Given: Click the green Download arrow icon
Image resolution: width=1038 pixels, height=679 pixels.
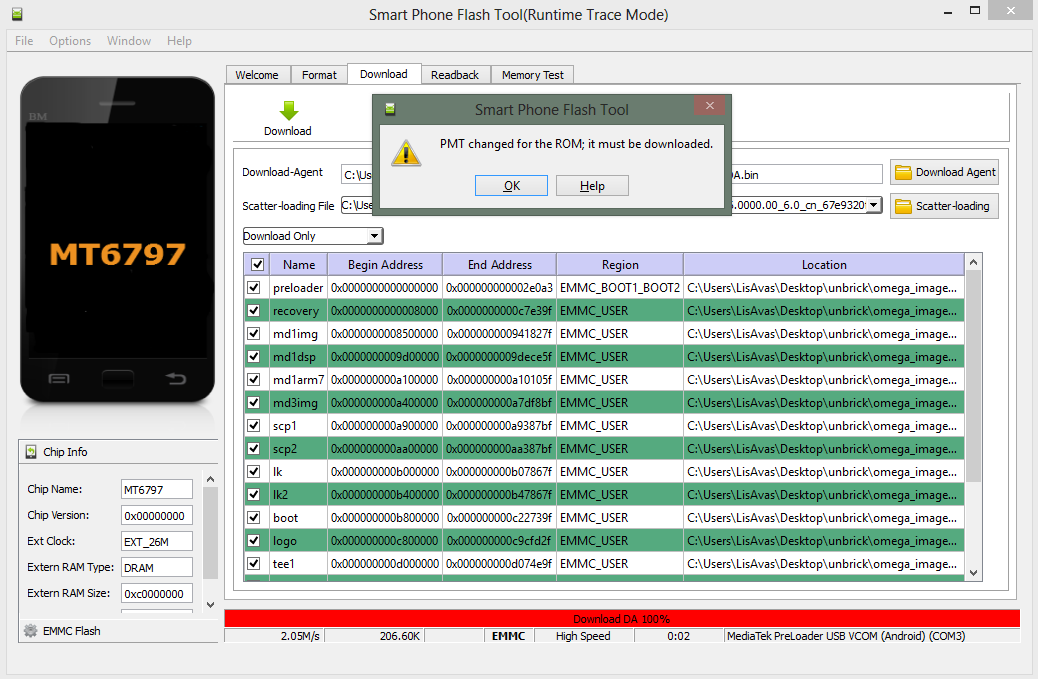Looking at the screenshot, I should pyautogui.click(x=288, y=111).
